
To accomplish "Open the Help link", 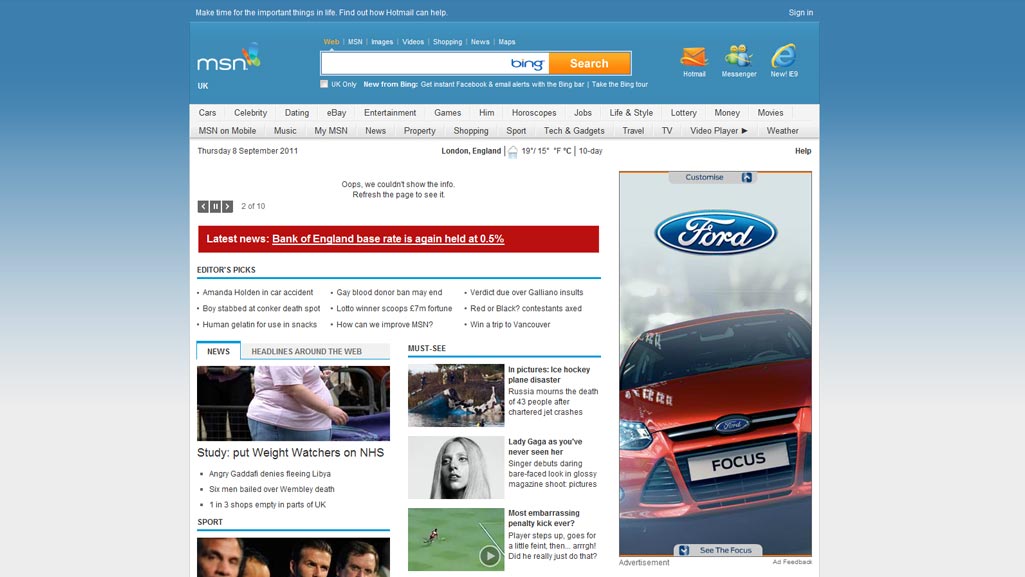I will point(803,151).
